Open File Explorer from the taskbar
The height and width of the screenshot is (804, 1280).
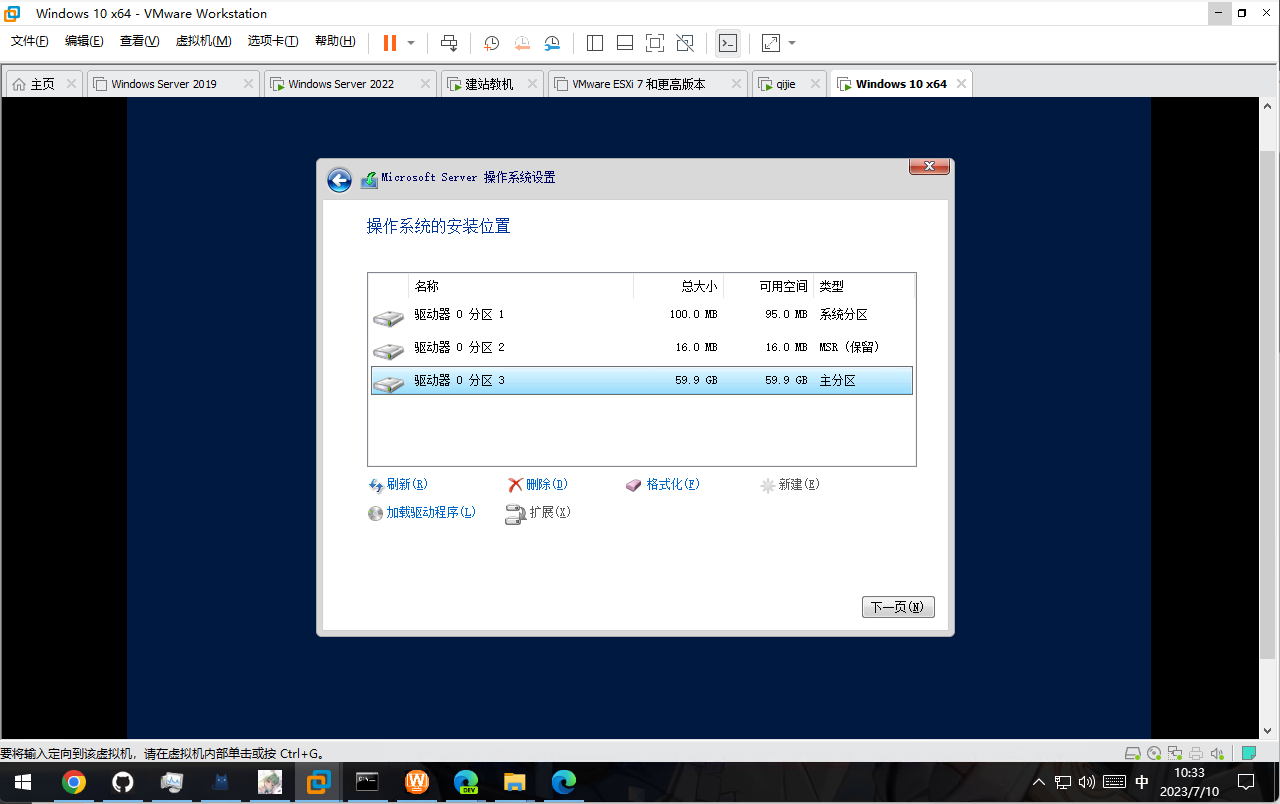pyautogui.click(x=514, y=783)
